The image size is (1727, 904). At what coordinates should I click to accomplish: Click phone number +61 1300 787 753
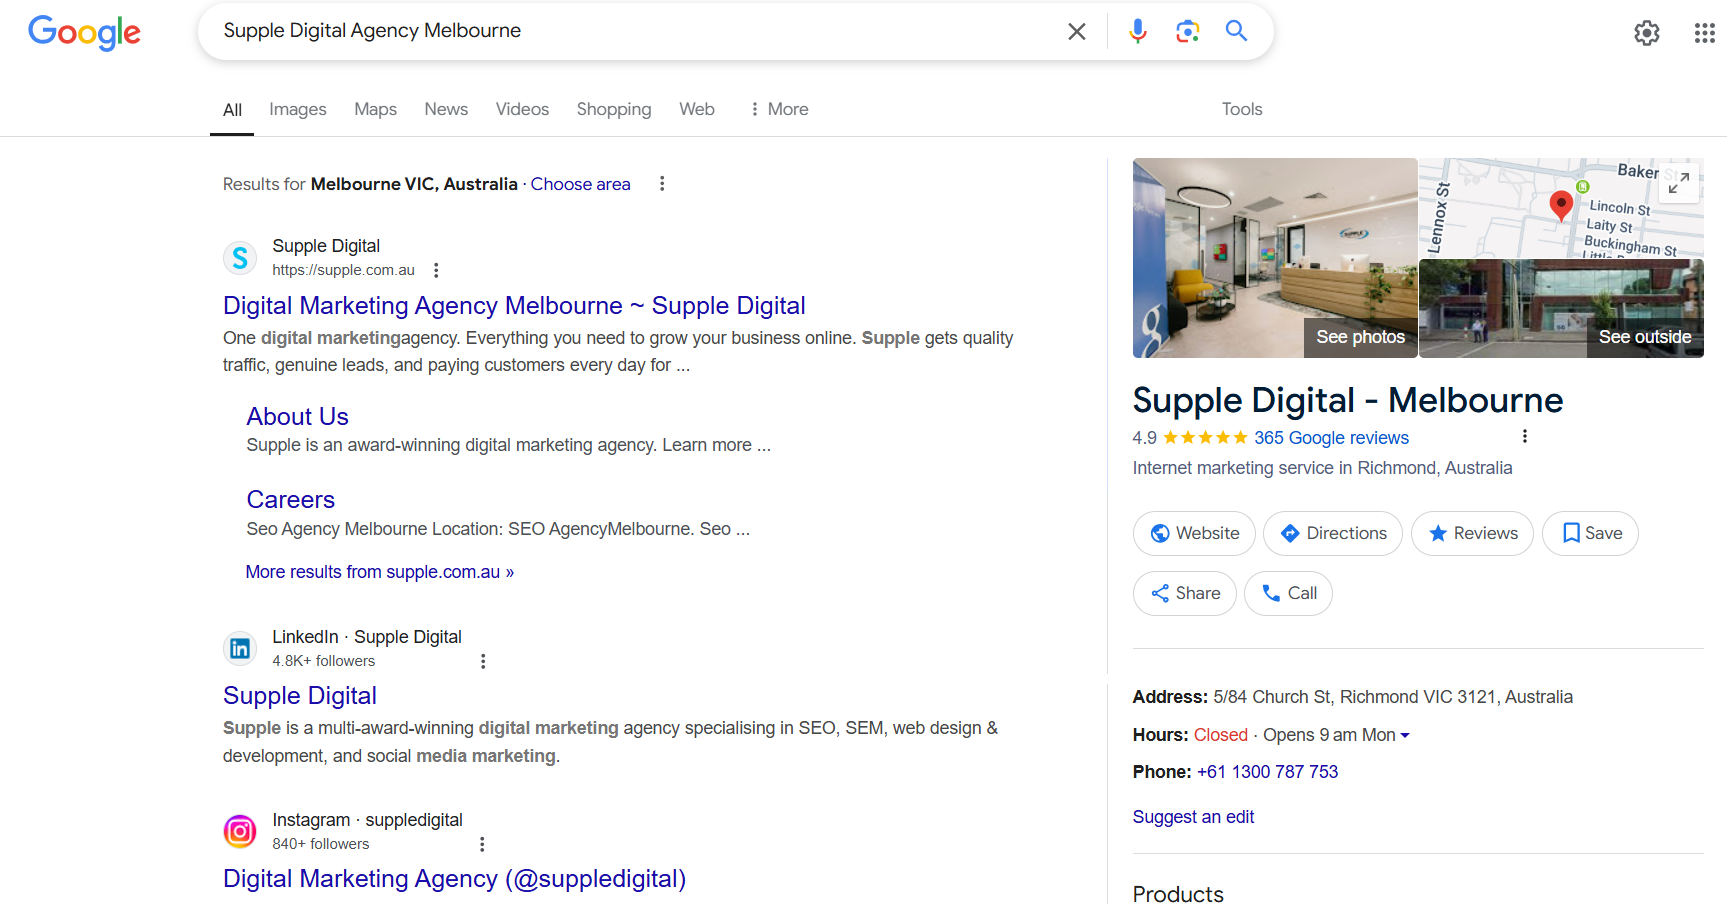pyautogui.click(x=1267, y=772)
